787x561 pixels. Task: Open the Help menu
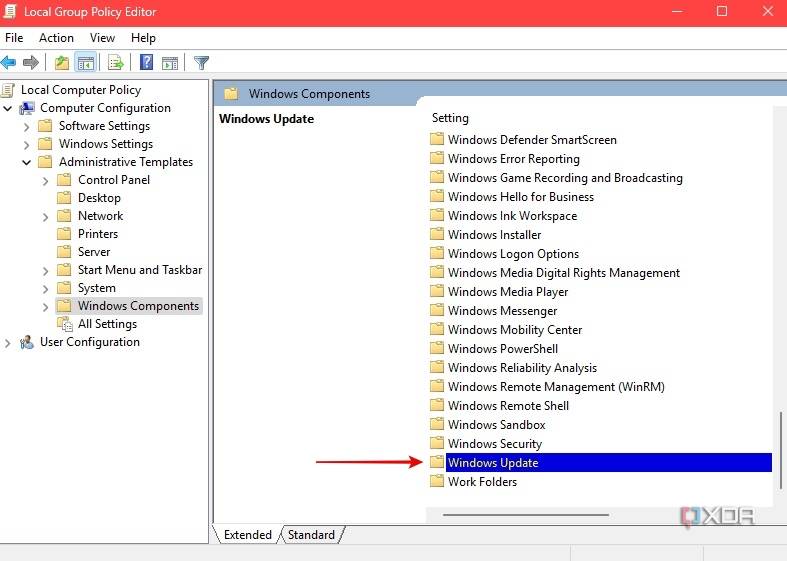[x=143, y=38]
